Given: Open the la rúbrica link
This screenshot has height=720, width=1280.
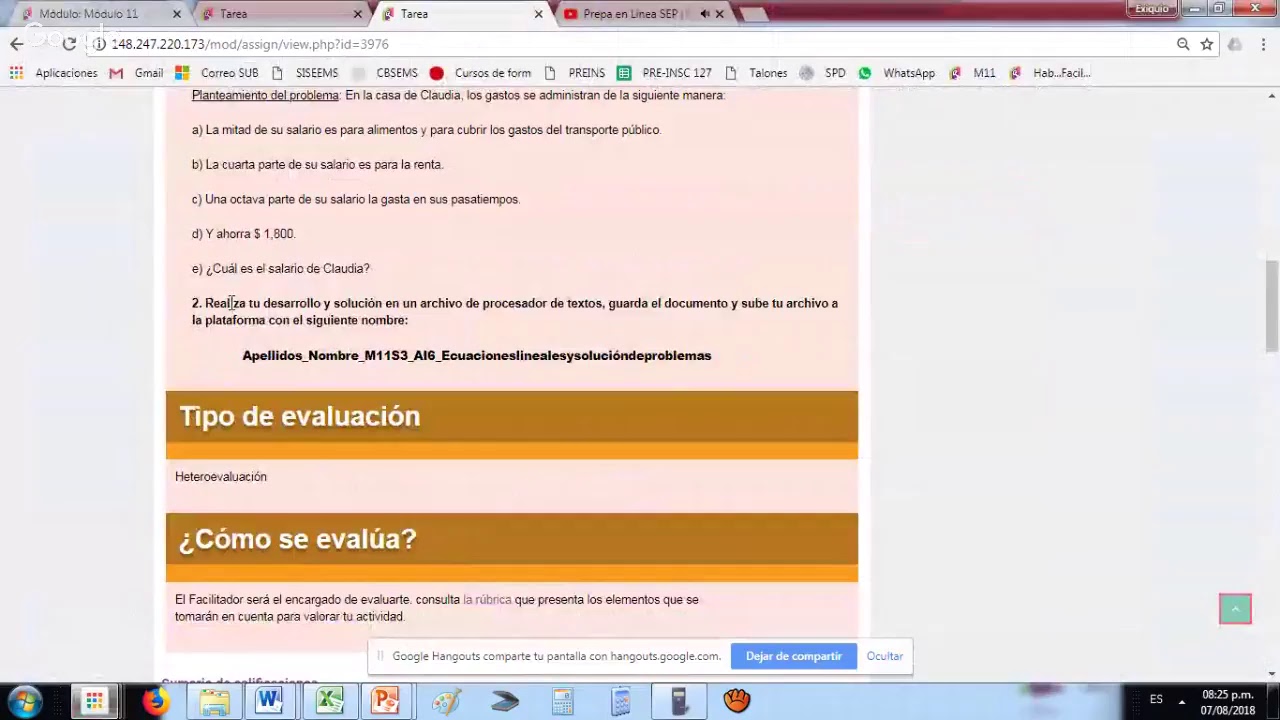Looking at the screenshot, I should coord(487,600).
